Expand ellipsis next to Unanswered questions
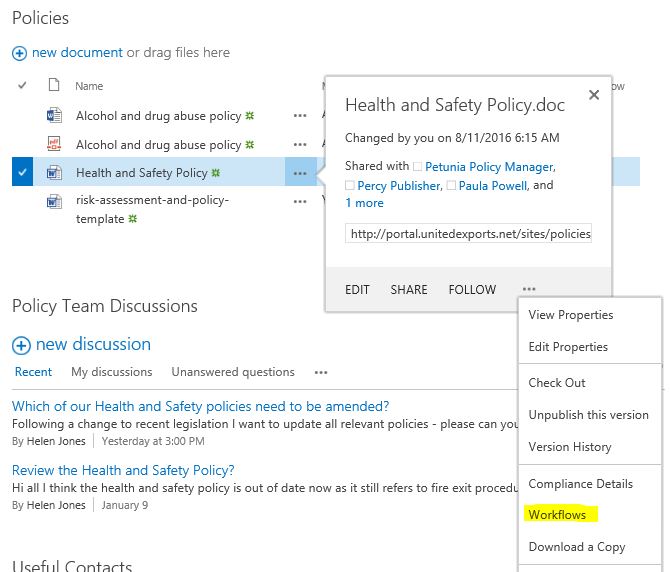670x572 pixels. tap(321, 373)
